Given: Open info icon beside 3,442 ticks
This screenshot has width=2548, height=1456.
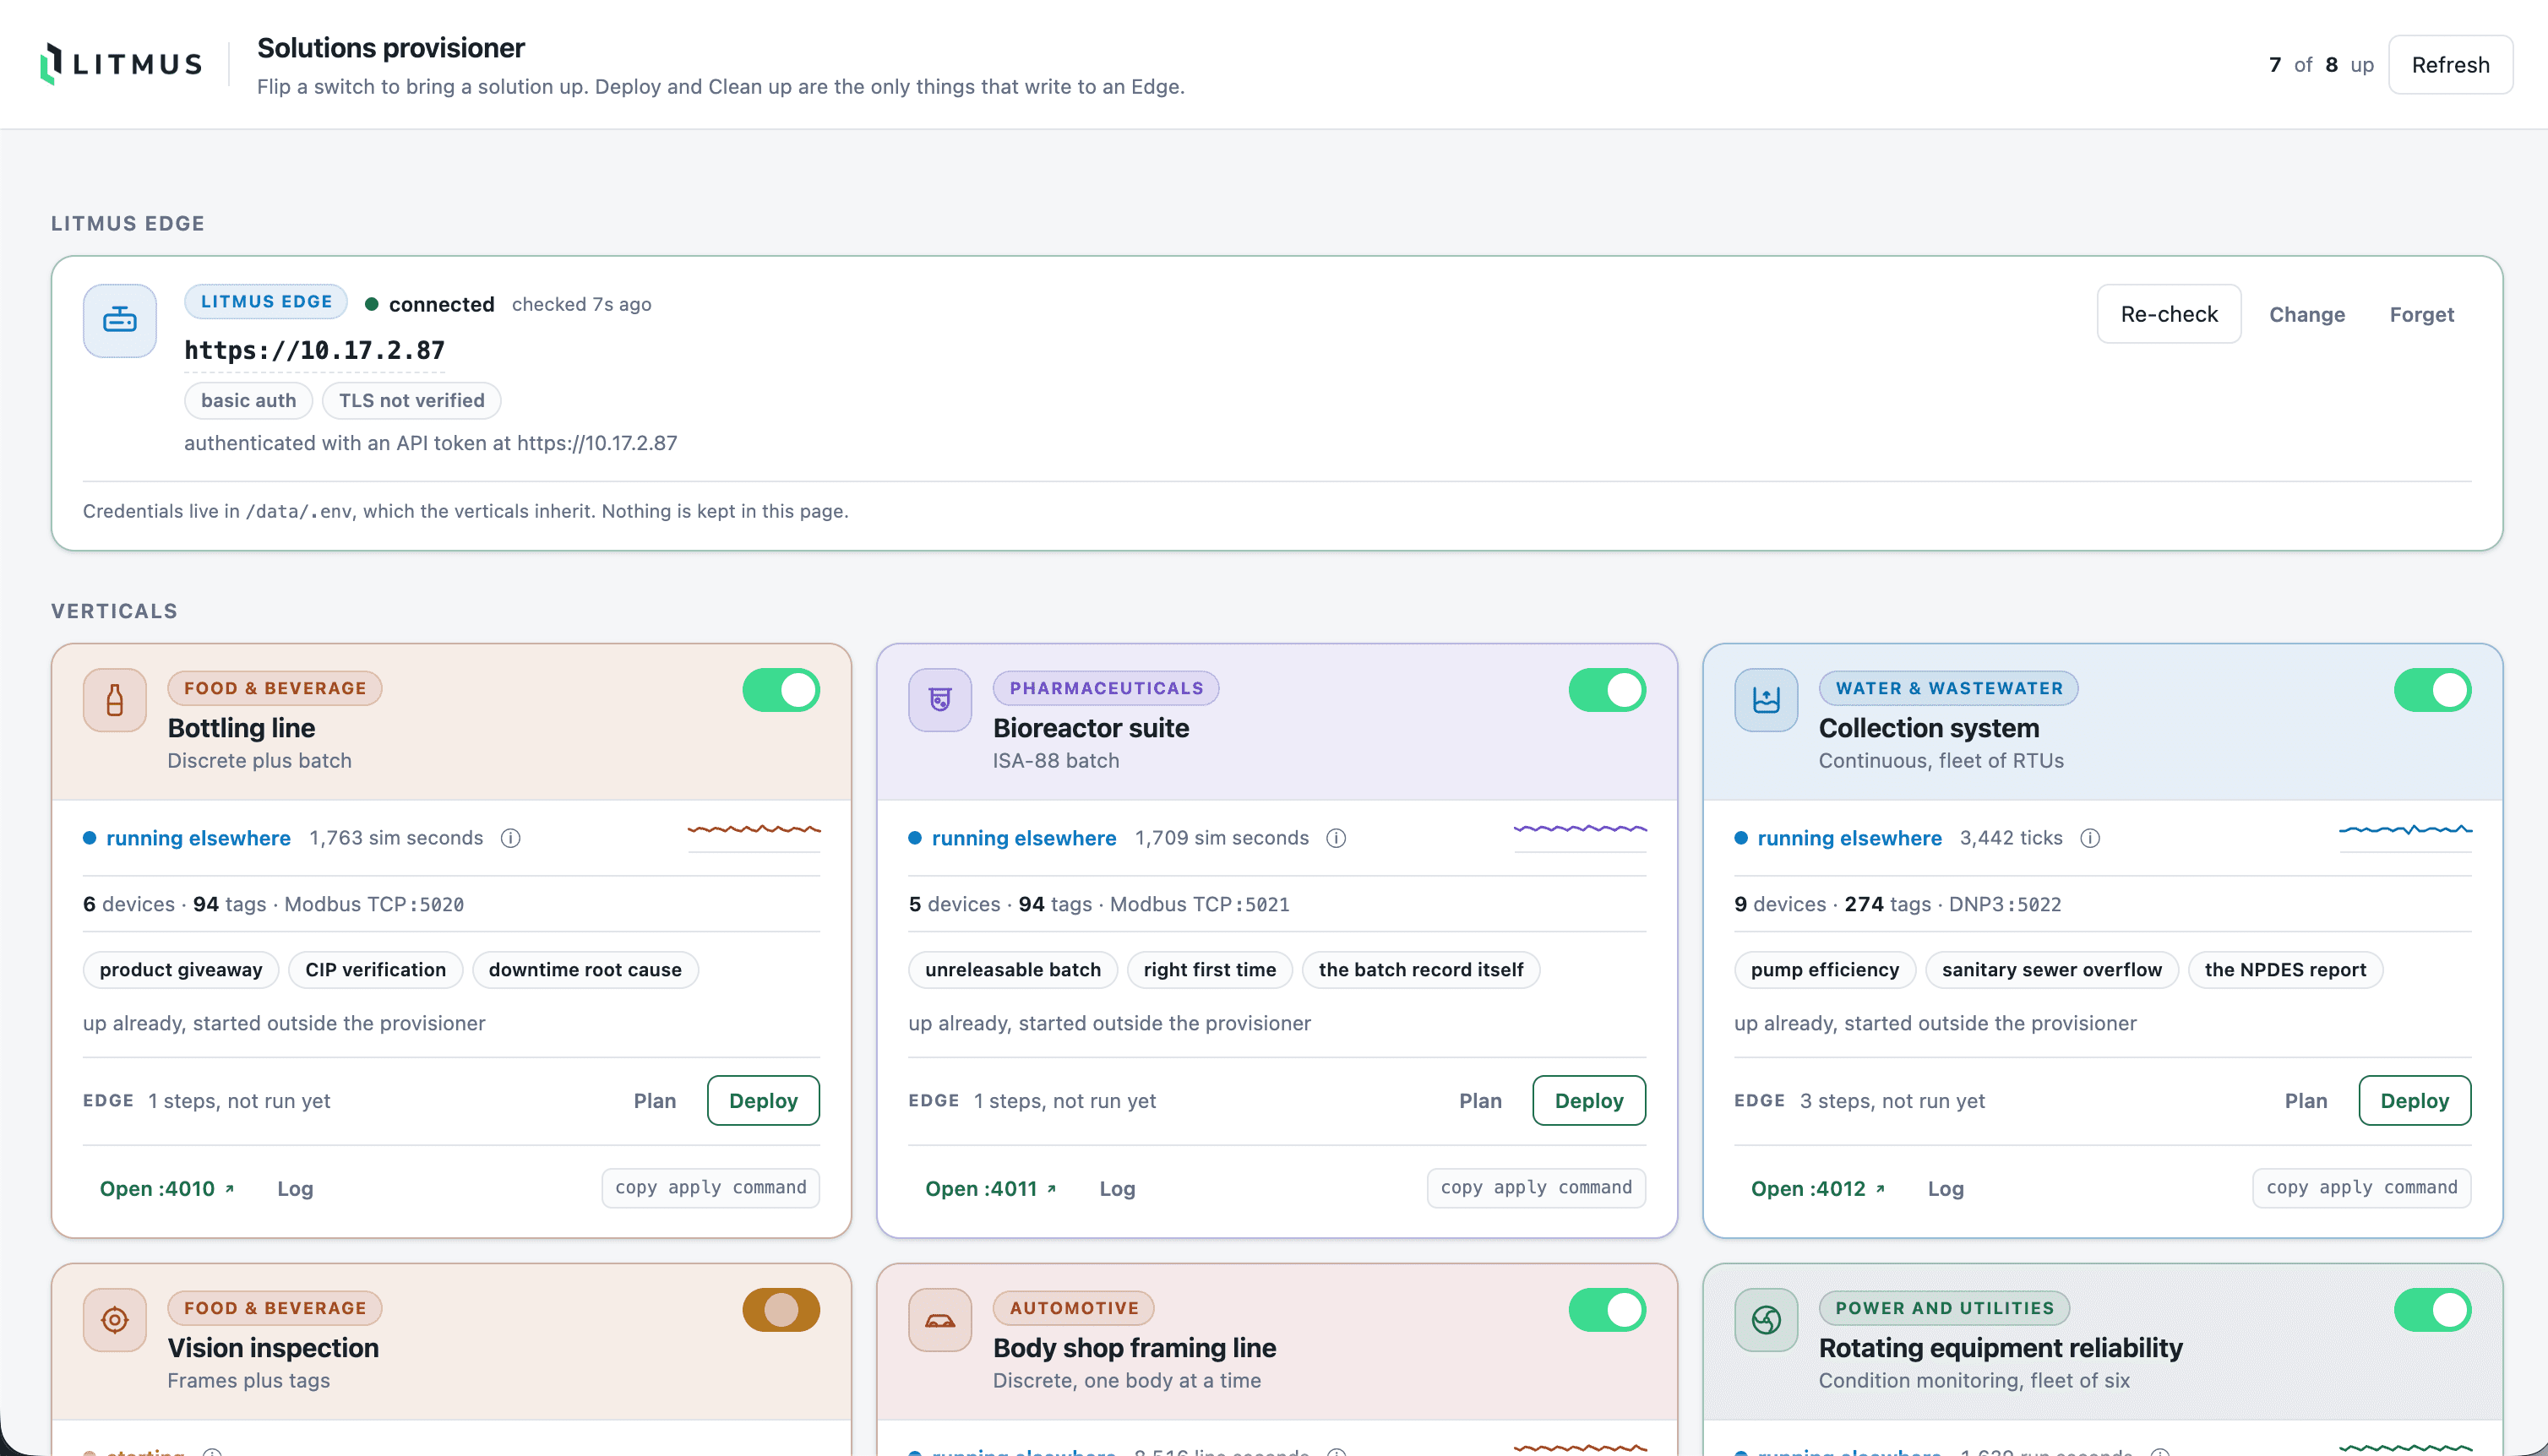Looking at the screenshot, I should (x=2090, y=838).
